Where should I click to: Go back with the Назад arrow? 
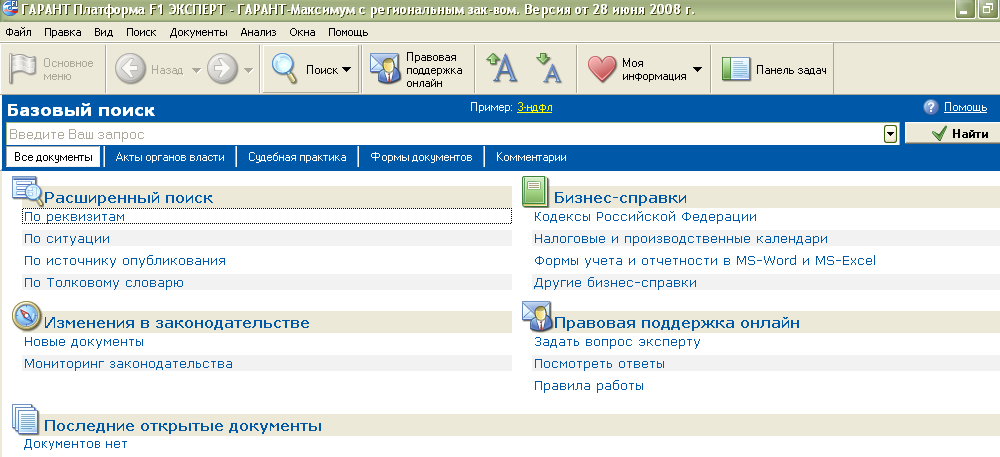click(x=130, y=69)
